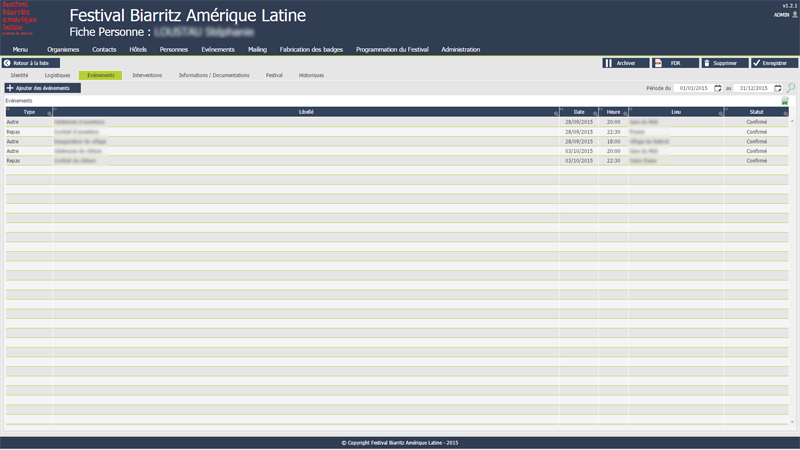
Task: Click the festival logo in the header
Action: (19, 18)
